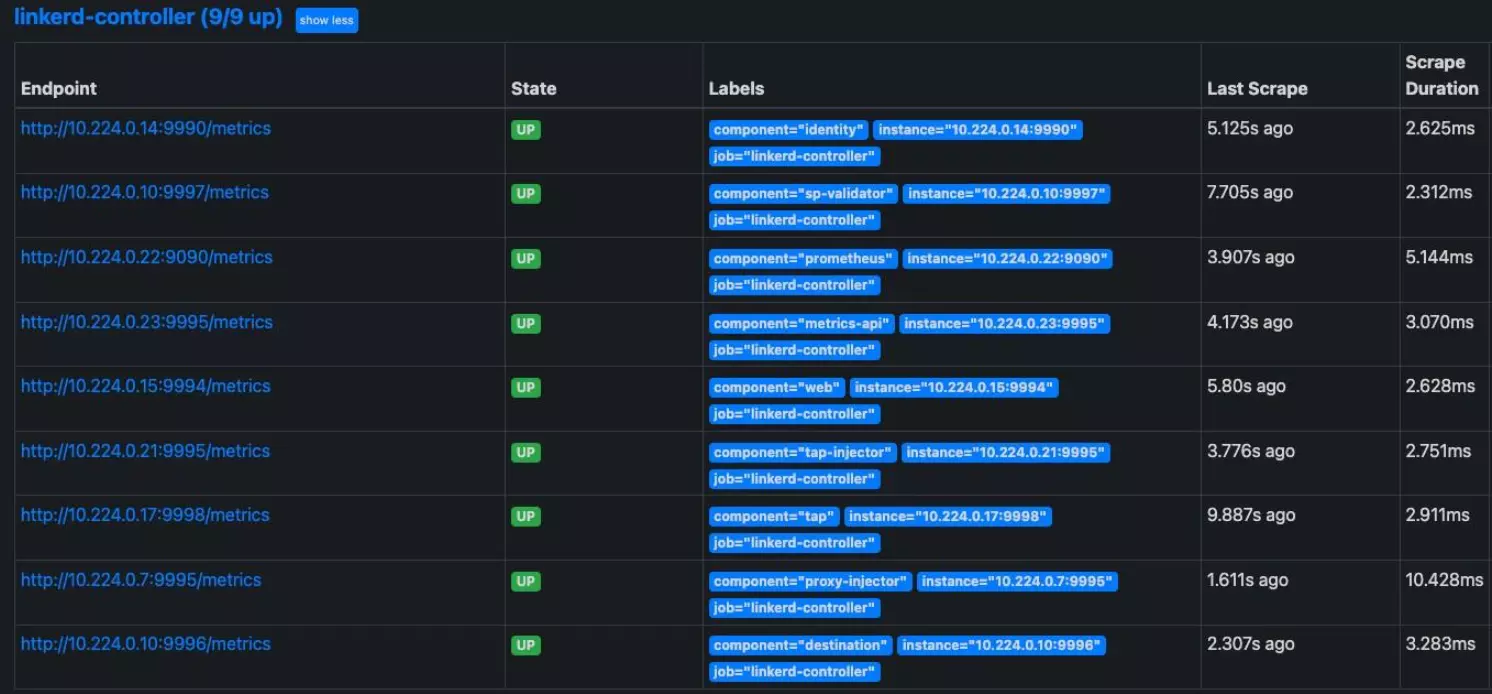Click the UP badge in the web row

click(526, 388)
